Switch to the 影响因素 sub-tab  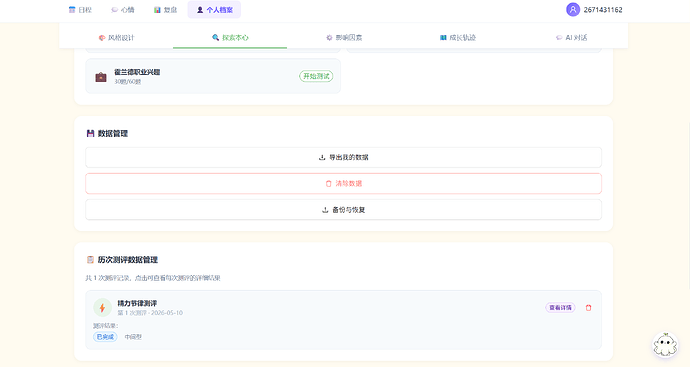[344, 37]
